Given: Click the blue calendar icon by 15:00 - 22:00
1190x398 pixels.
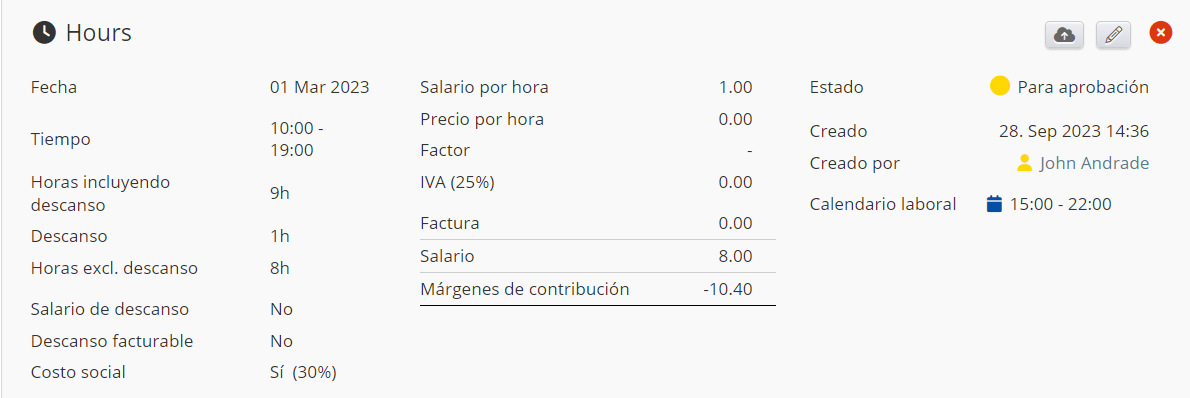Looking at the screenshot, I should (994, 204).
